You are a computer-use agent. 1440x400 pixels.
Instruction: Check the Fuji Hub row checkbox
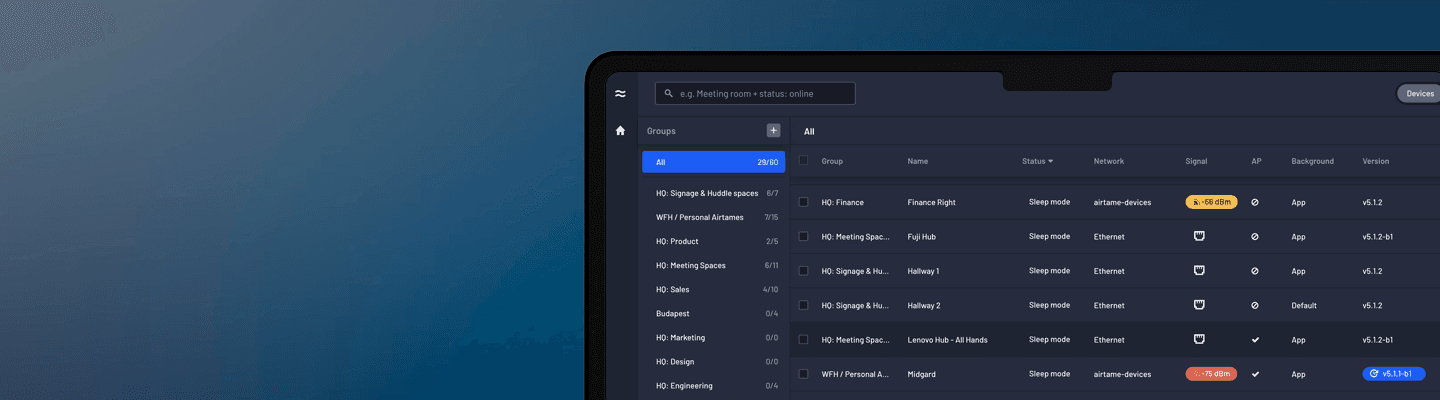[x=803, y=237]
